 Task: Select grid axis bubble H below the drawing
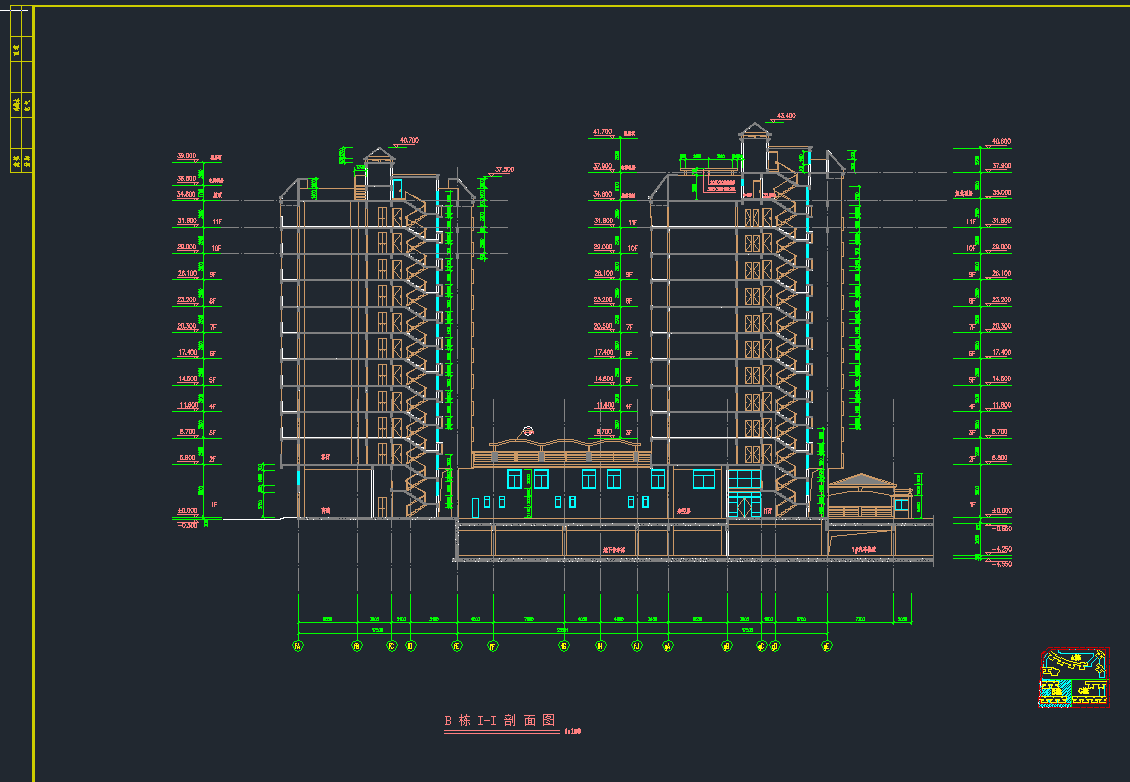click(x=600, y=646)
